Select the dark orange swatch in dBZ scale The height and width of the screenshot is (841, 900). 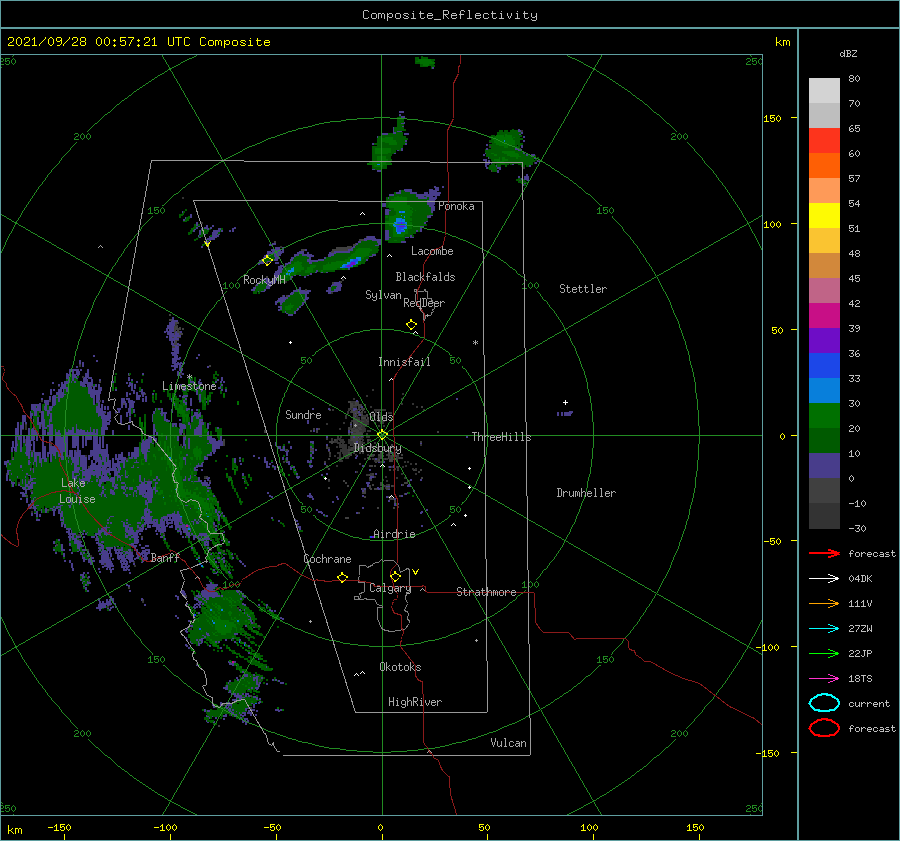824,165
